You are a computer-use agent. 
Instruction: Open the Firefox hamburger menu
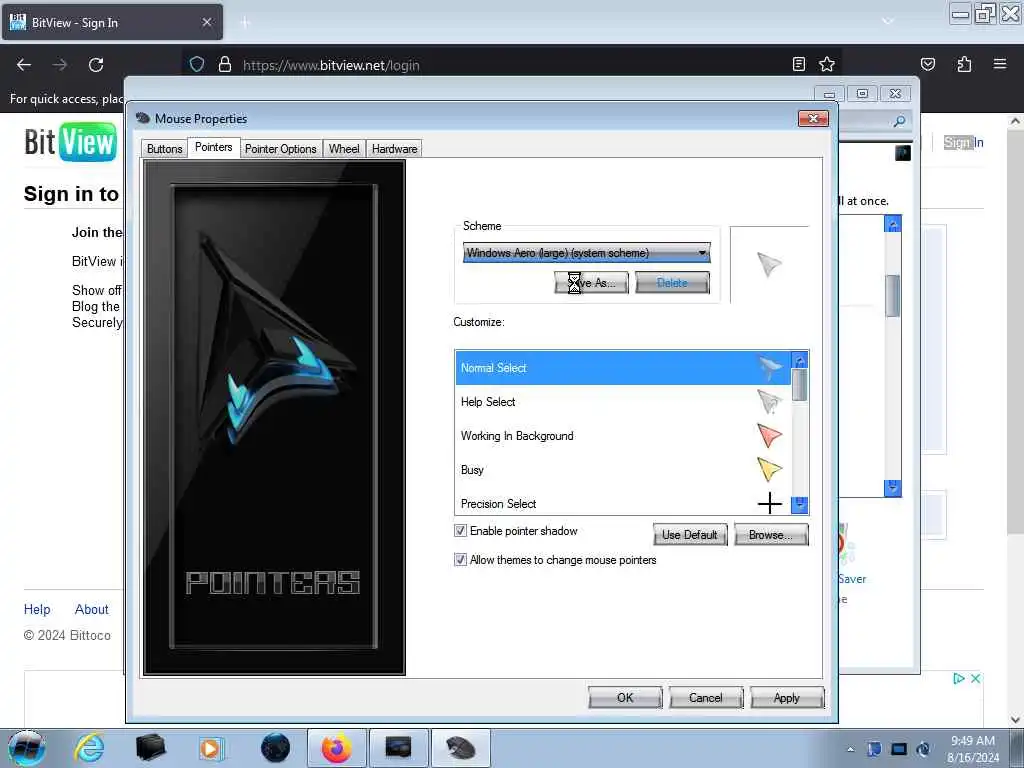(x=1000, y=64)
